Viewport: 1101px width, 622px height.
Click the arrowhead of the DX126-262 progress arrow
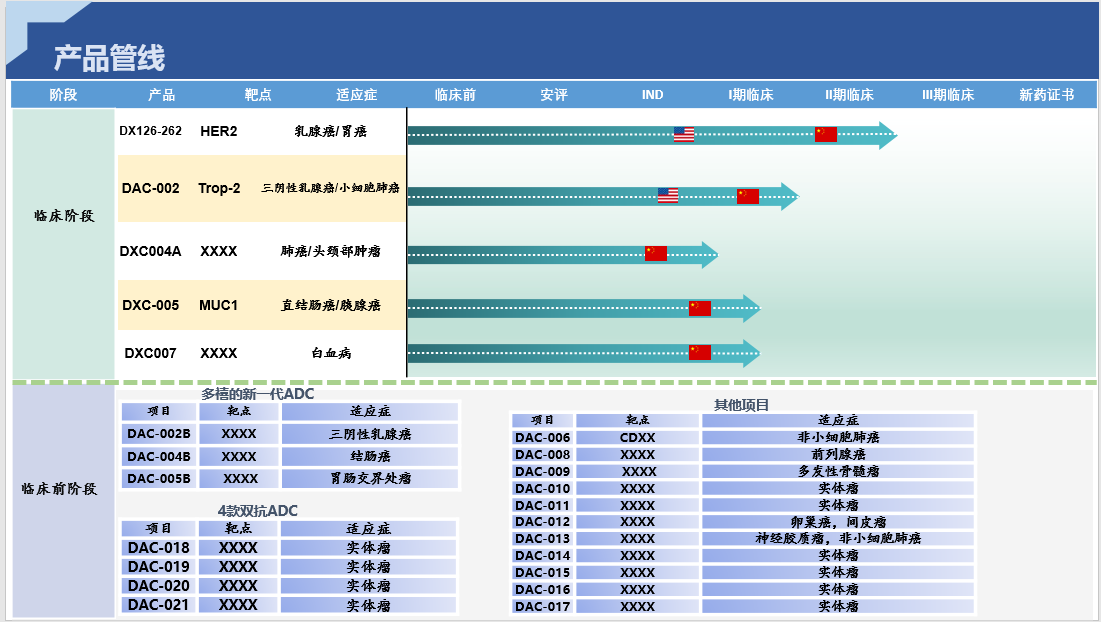pos(887,135)
